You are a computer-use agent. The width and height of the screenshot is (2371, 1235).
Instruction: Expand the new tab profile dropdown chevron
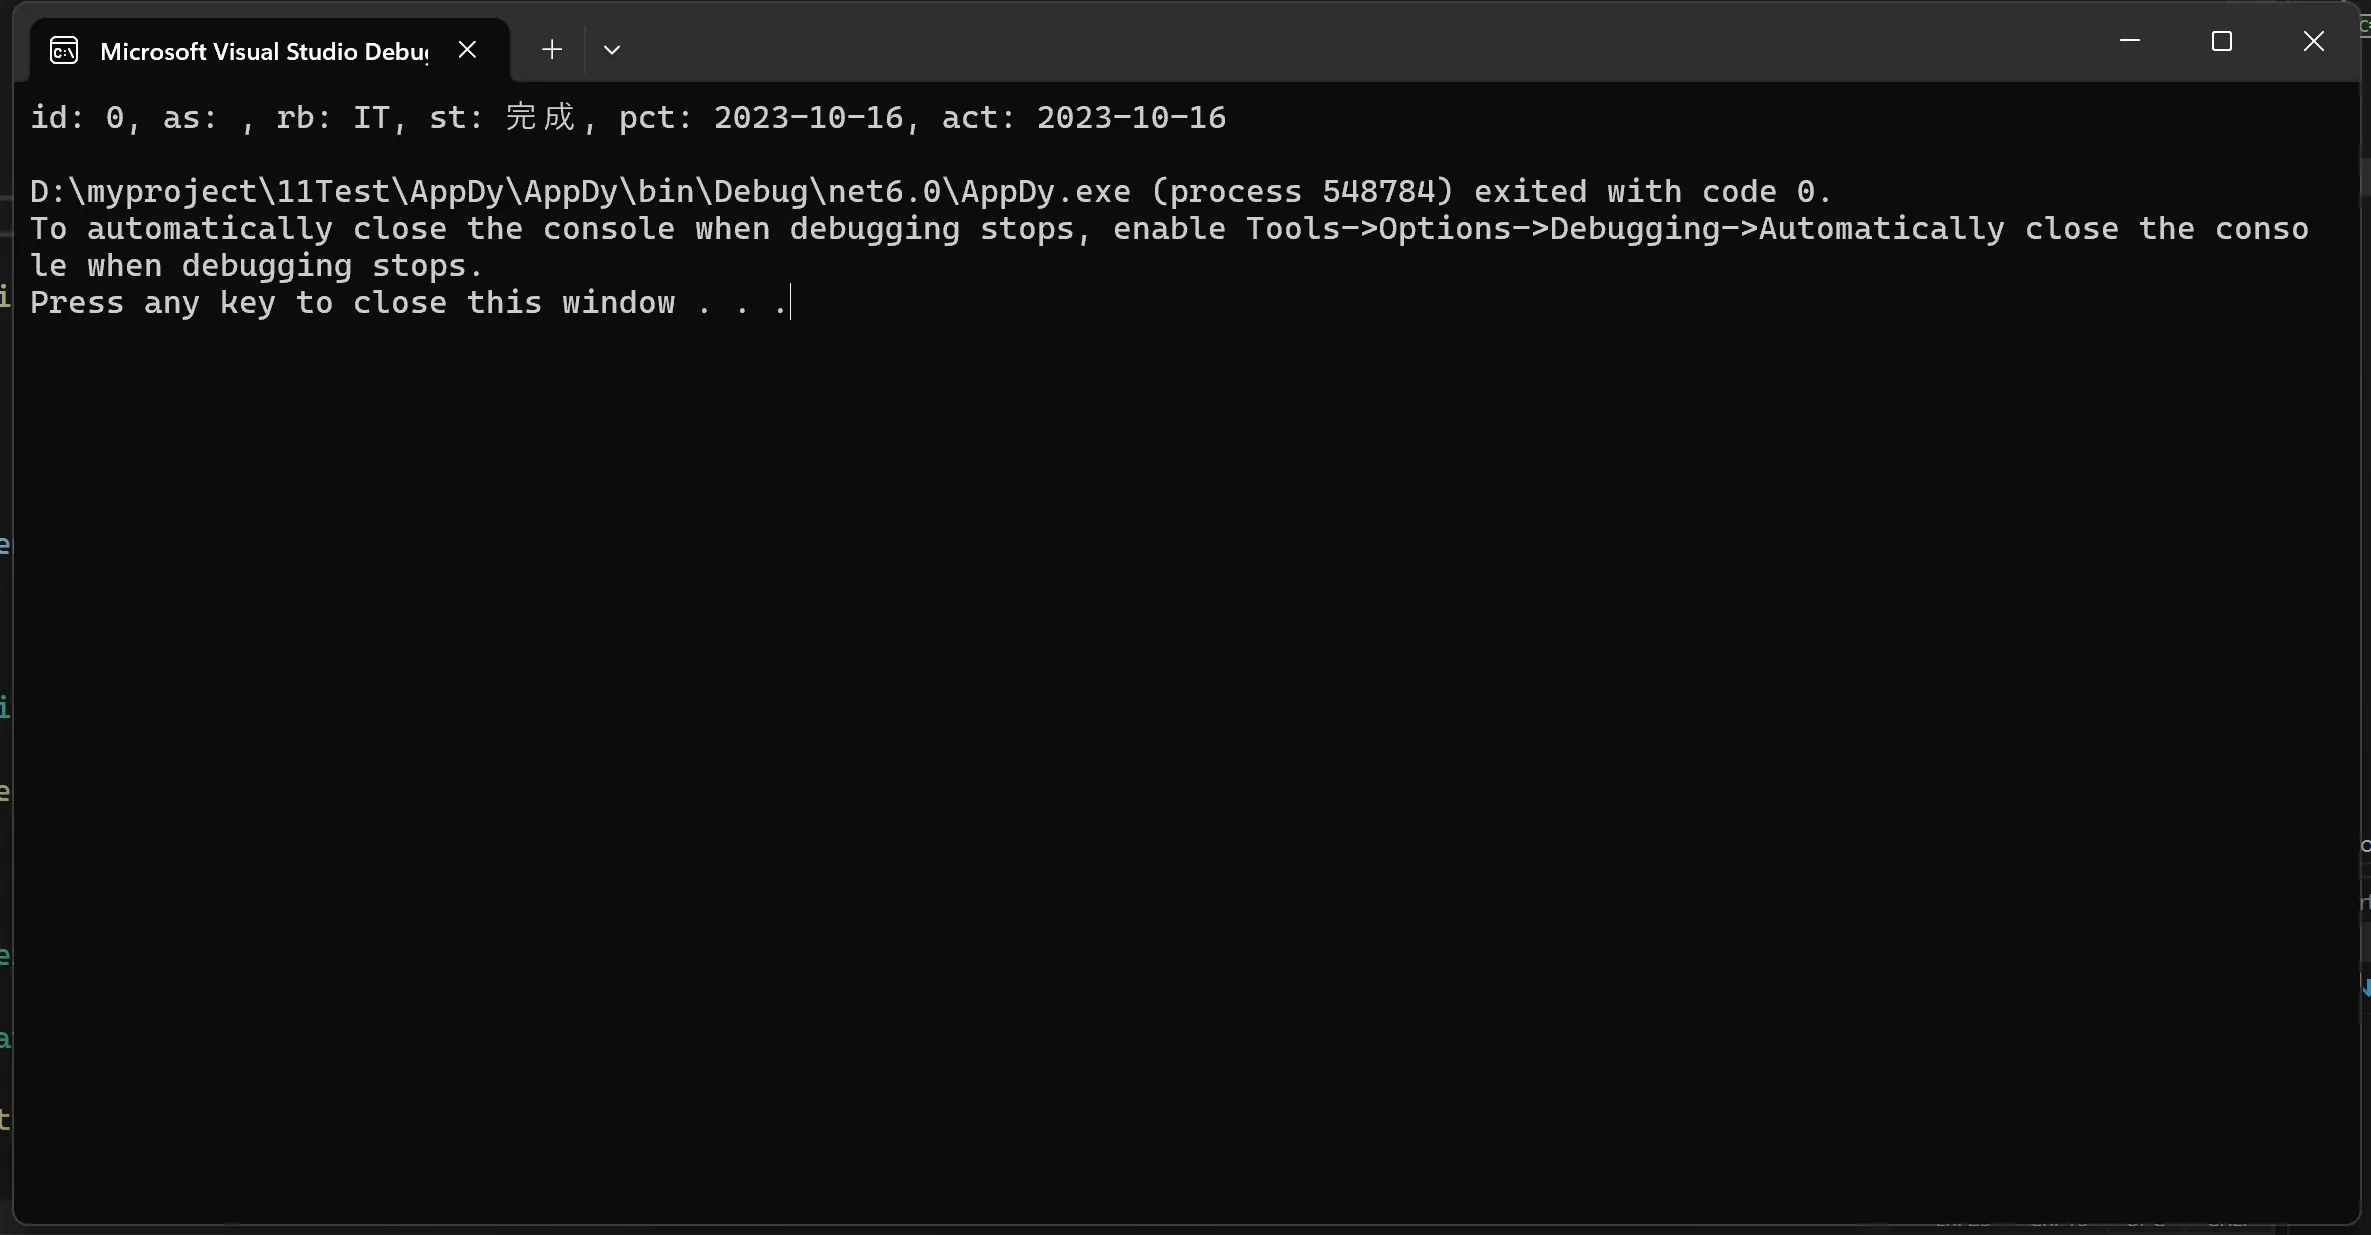click(x=612, y=50)
